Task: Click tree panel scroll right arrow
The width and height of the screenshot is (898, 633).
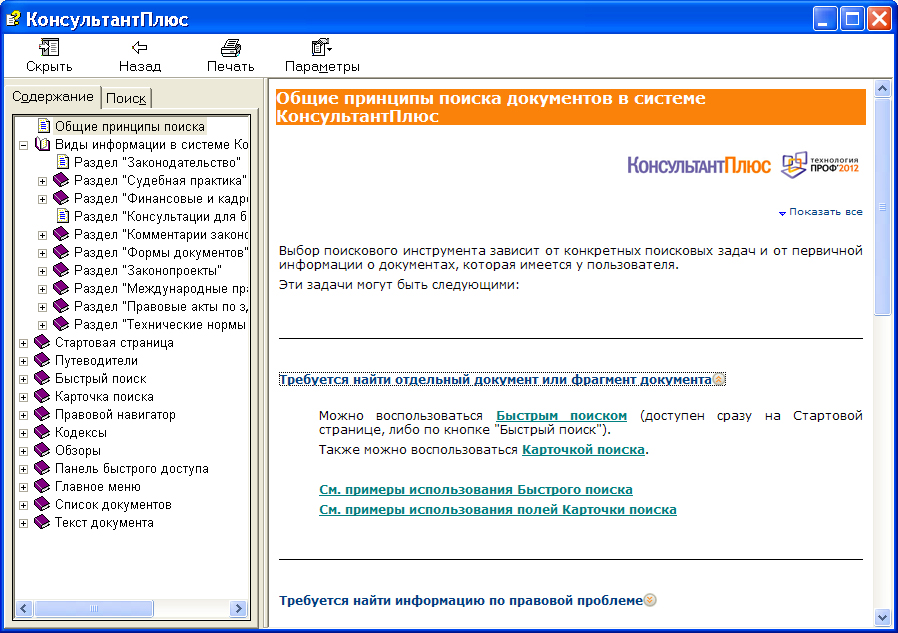Action: pyautogui.click(x=238, y=608)
